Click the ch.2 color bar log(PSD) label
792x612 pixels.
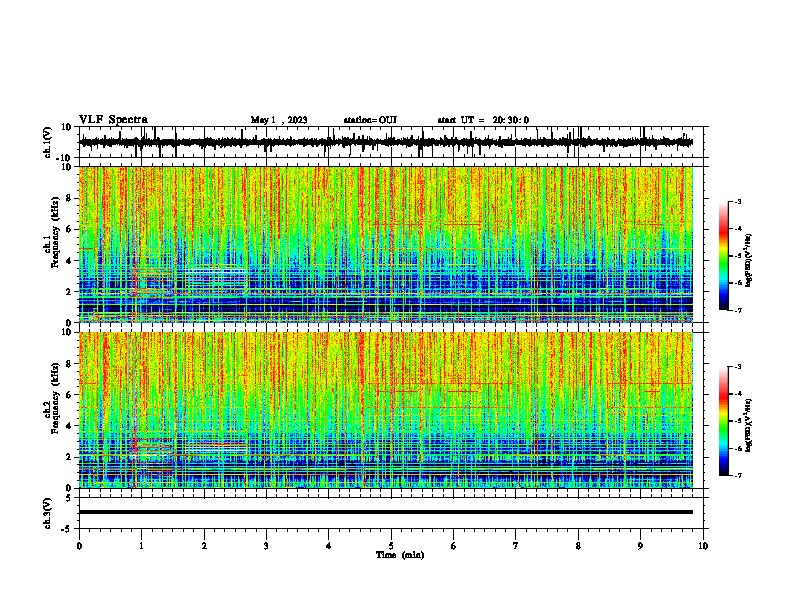(x=748, y=426)
